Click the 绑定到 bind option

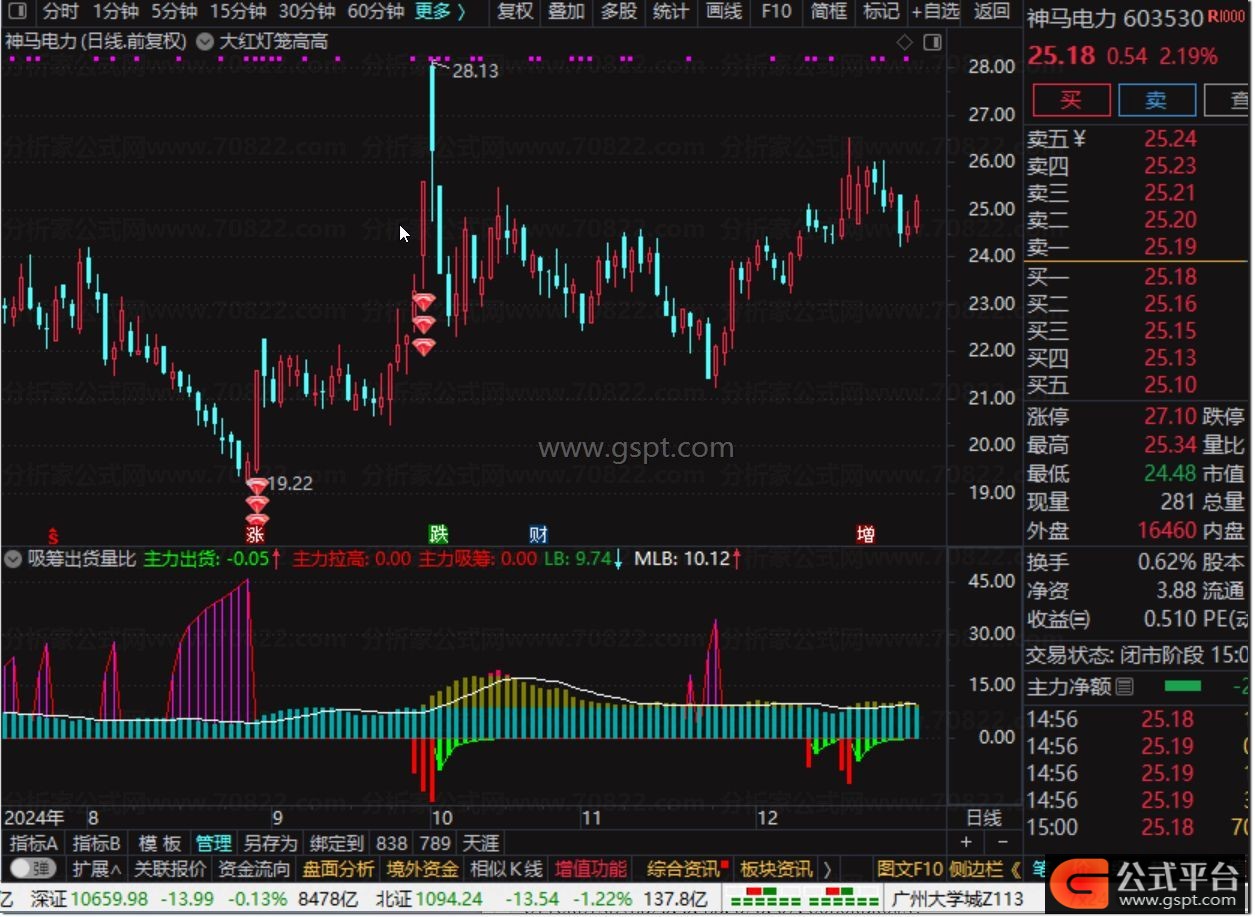click(x=337, y=843)
